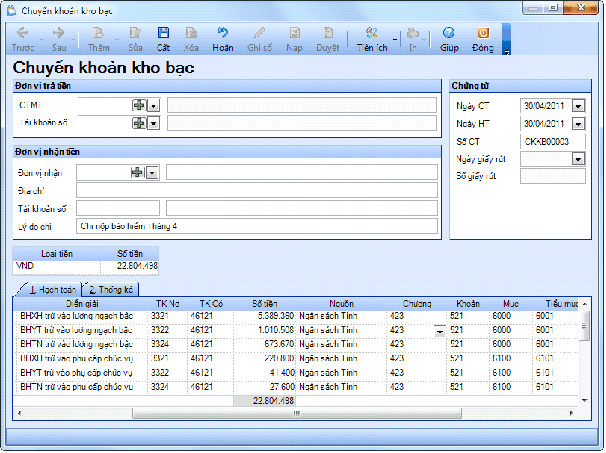This screenshot has height=453, width=606.
Task: Click the Duyệt (browse) toolbar icon
Action: pyautogui.click(x=328, y=39)
